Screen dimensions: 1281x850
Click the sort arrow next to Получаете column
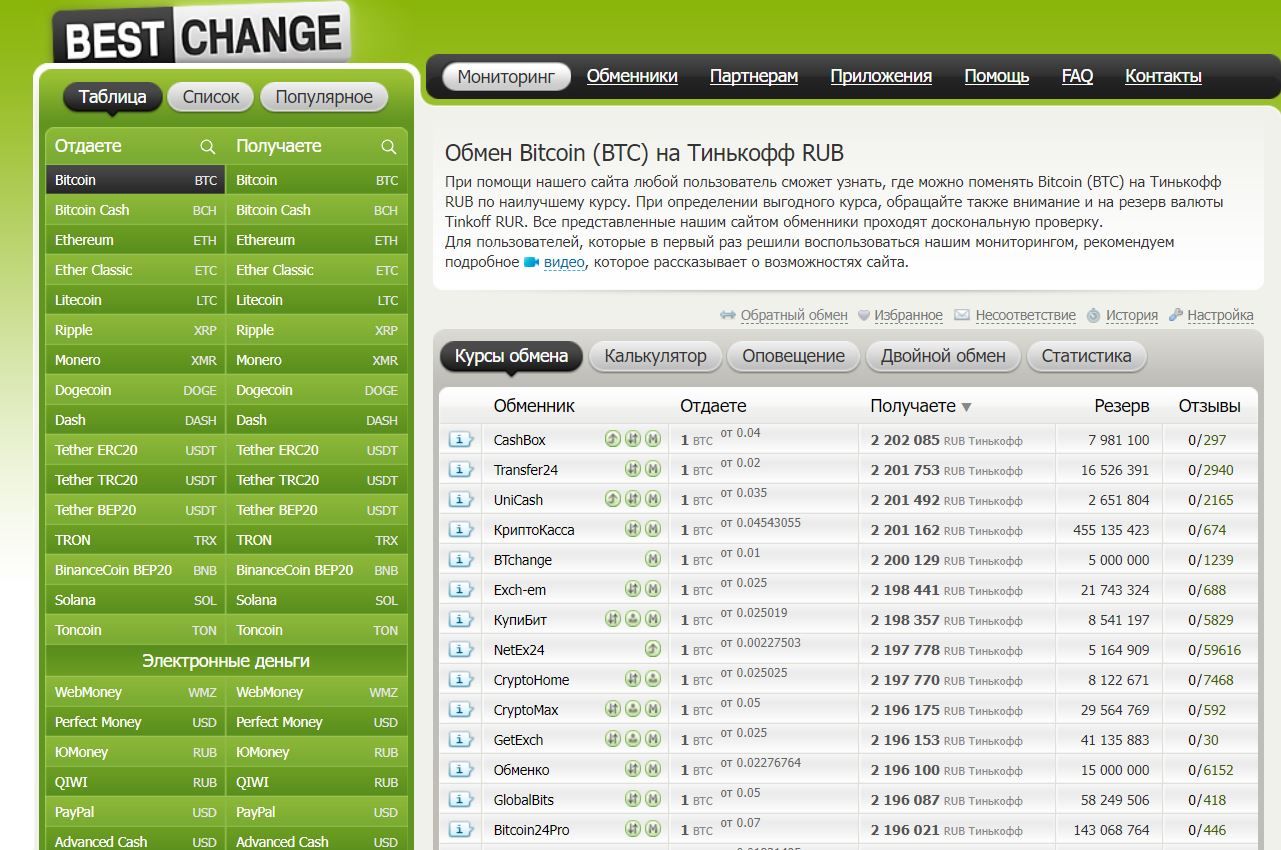pos(966,407)
